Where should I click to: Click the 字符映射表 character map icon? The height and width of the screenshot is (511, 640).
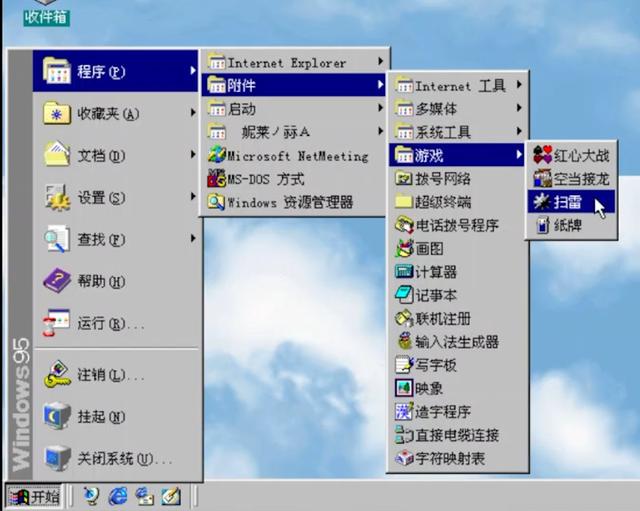click(404, 458)
